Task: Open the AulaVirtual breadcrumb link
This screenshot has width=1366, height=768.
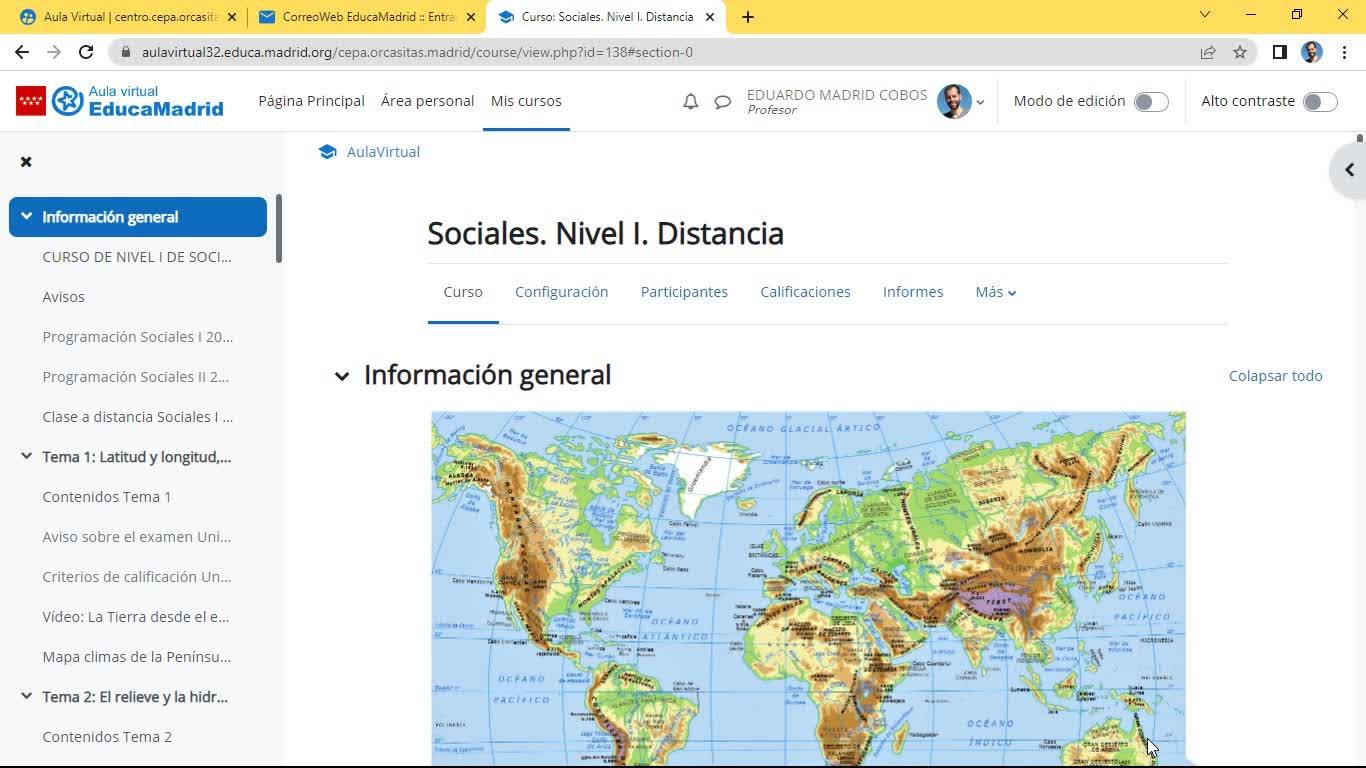Action: 383,152
